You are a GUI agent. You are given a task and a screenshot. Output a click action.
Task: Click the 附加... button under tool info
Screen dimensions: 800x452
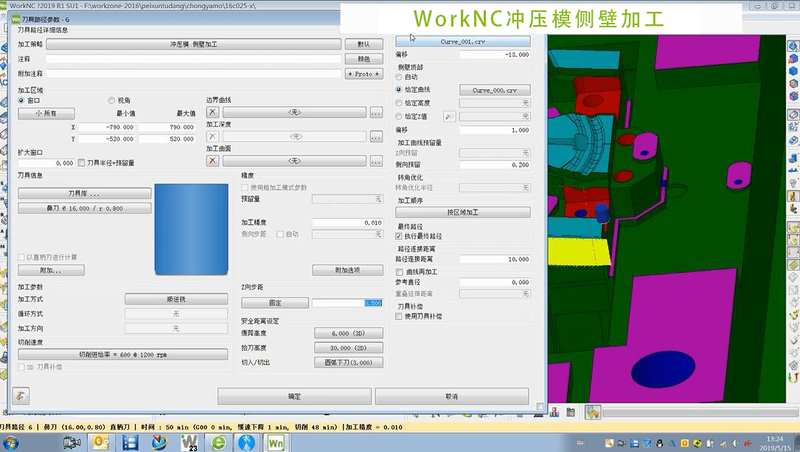click(51, 270)
